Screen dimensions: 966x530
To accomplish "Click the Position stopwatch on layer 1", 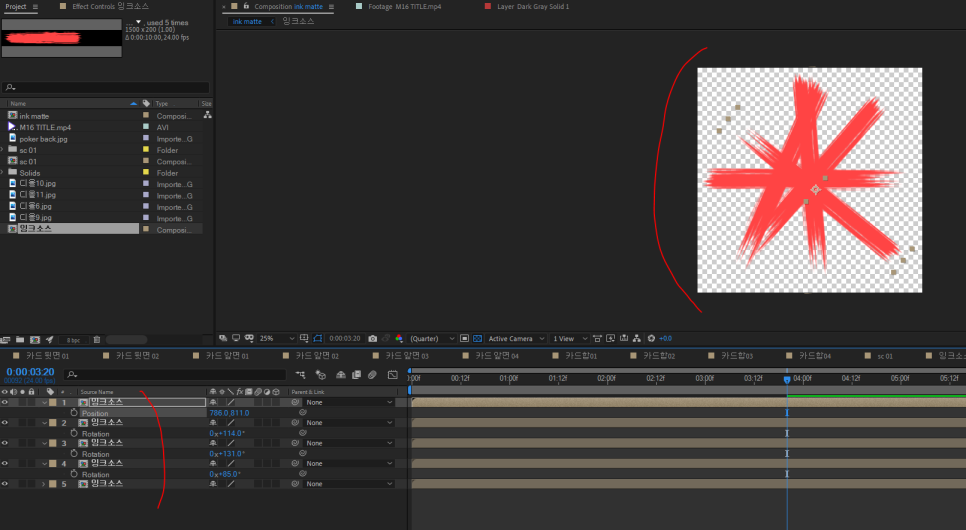I will pyautogui.click(x=74, y=412).
